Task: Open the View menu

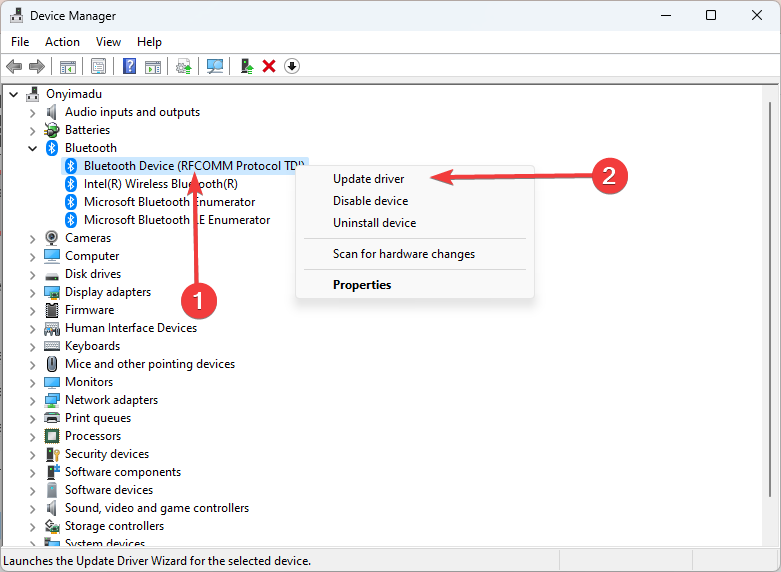Action: click(108, 42)
